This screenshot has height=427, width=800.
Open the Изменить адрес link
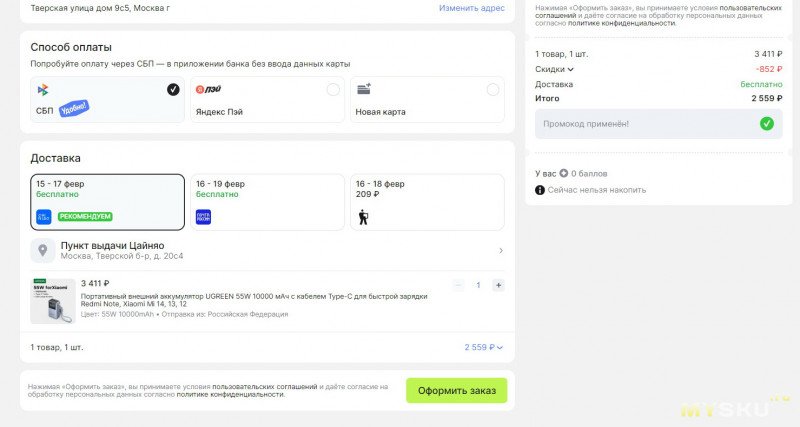[x=471, y=8]
